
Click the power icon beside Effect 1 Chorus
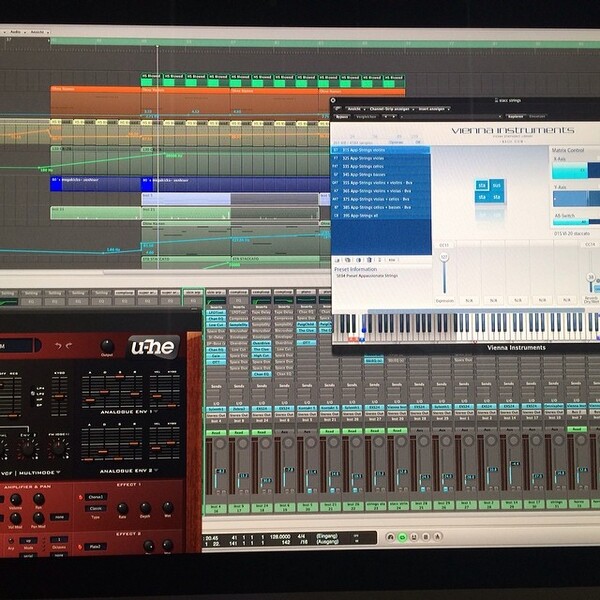click(x=80, y=497)
